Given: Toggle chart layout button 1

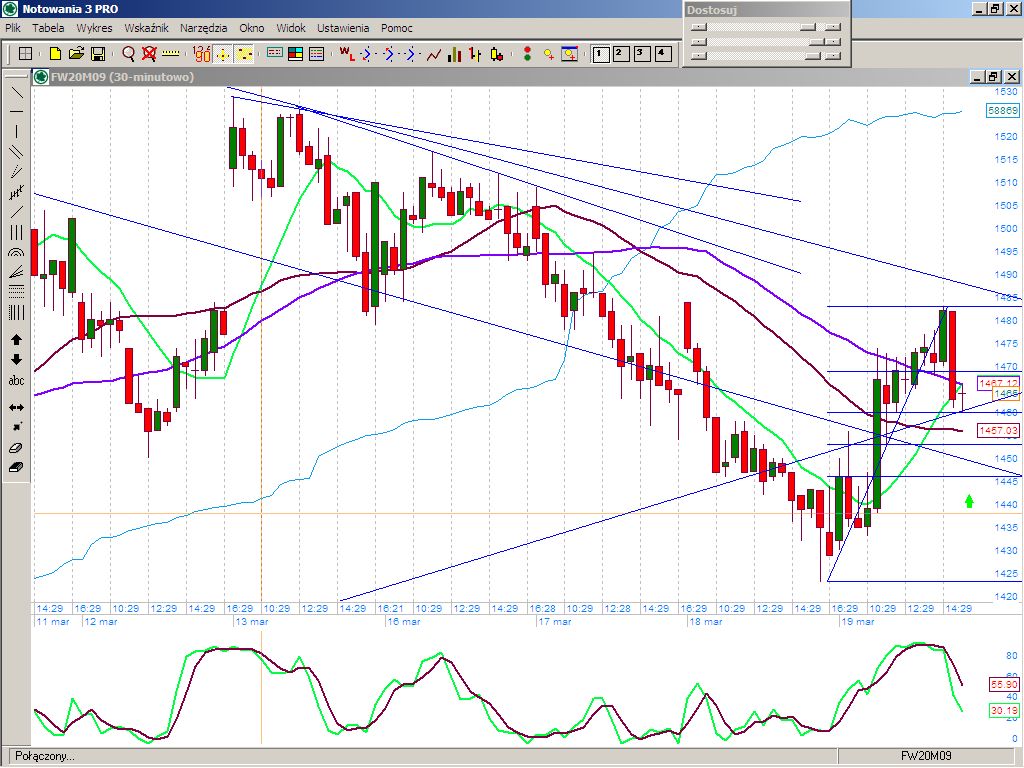Looking at the screenshot, I should (x=601, y=54).
